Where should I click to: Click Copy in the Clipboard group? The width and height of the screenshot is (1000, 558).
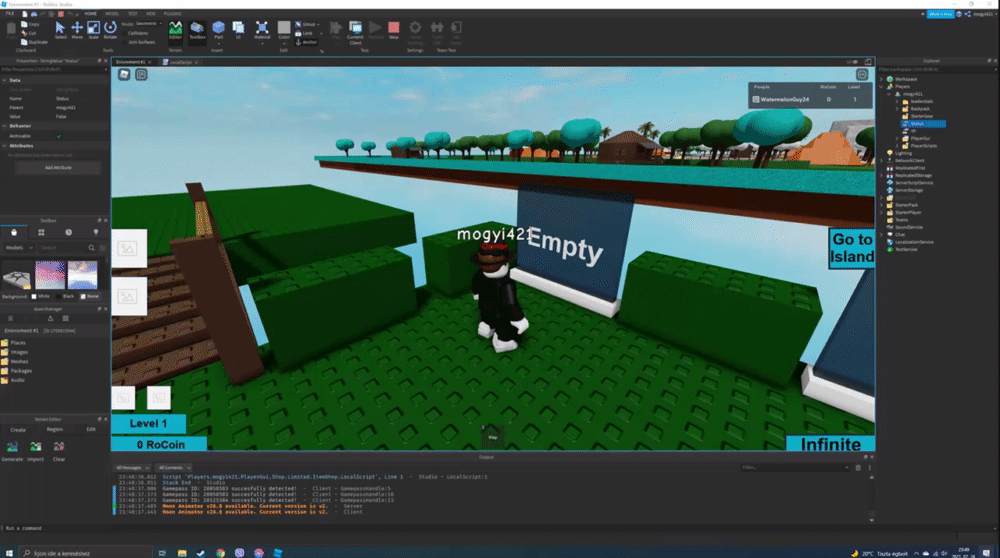(30, 24)
